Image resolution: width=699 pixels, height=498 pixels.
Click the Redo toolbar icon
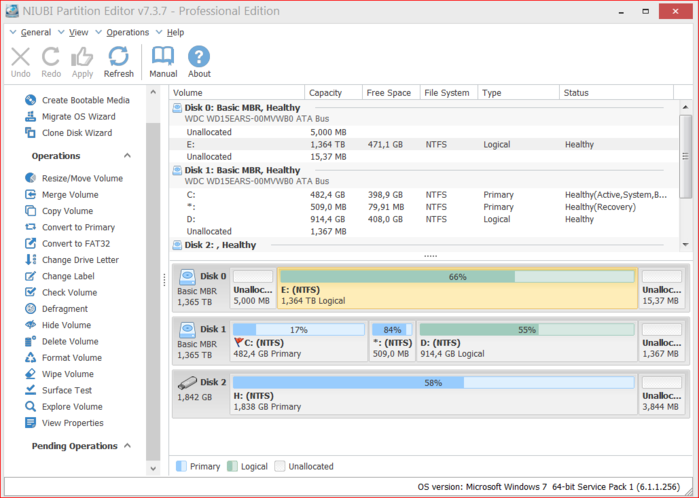[51, 57]
